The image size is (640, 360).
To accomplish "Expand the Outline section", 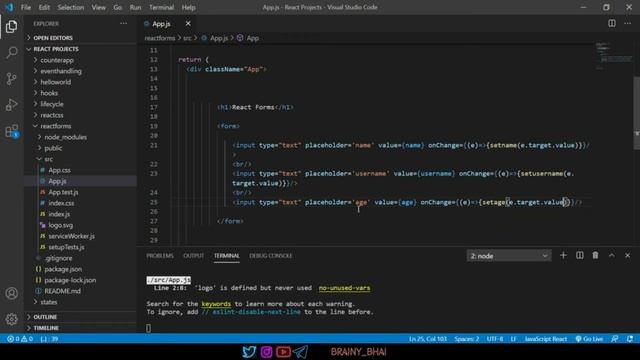I will (80, 317).
